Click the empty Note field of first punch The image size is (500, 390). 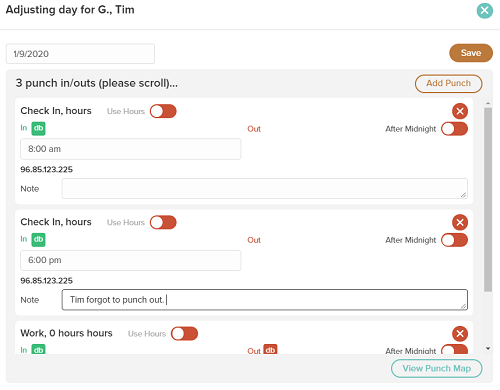[265, 189]
